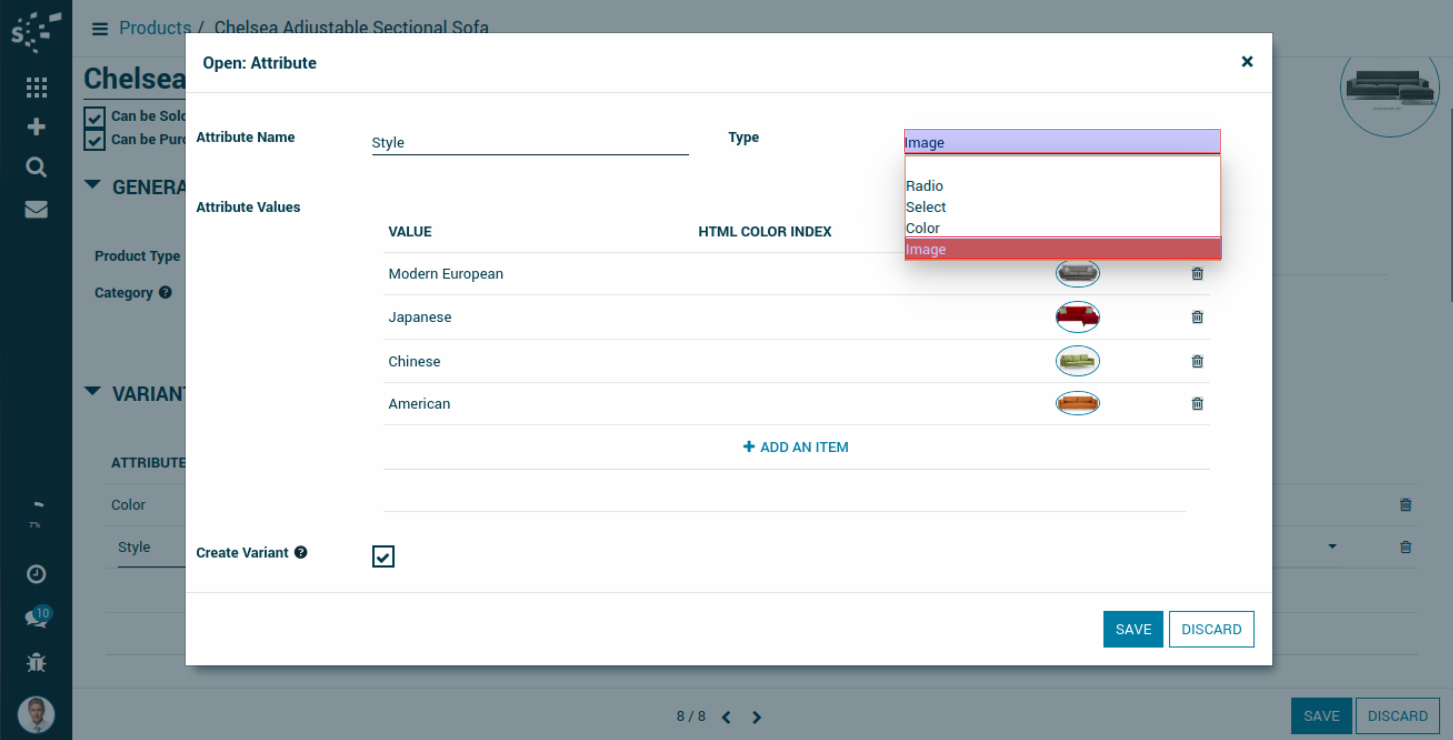Click the plus icon in left sidebar
This screenshot has width=1453, height=740.
36,127
